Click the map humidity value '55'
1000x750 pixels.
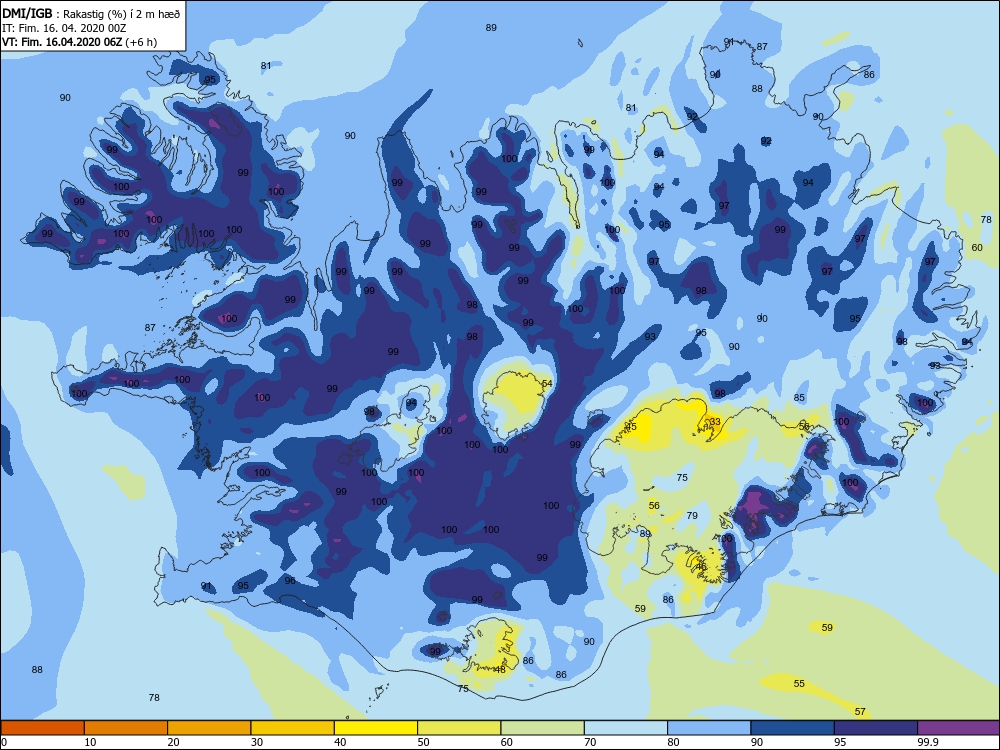point(799,684)
